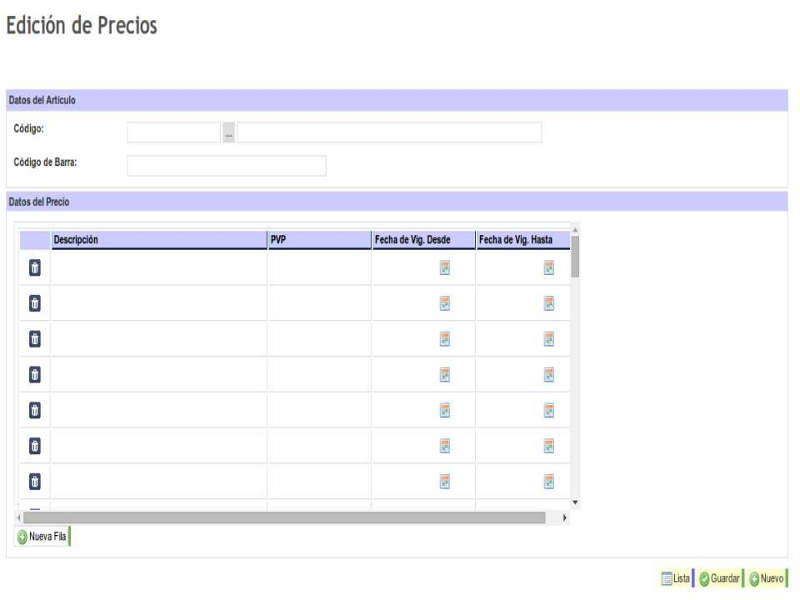Click the PVP column header
The image size is (800, 600).
319,240
